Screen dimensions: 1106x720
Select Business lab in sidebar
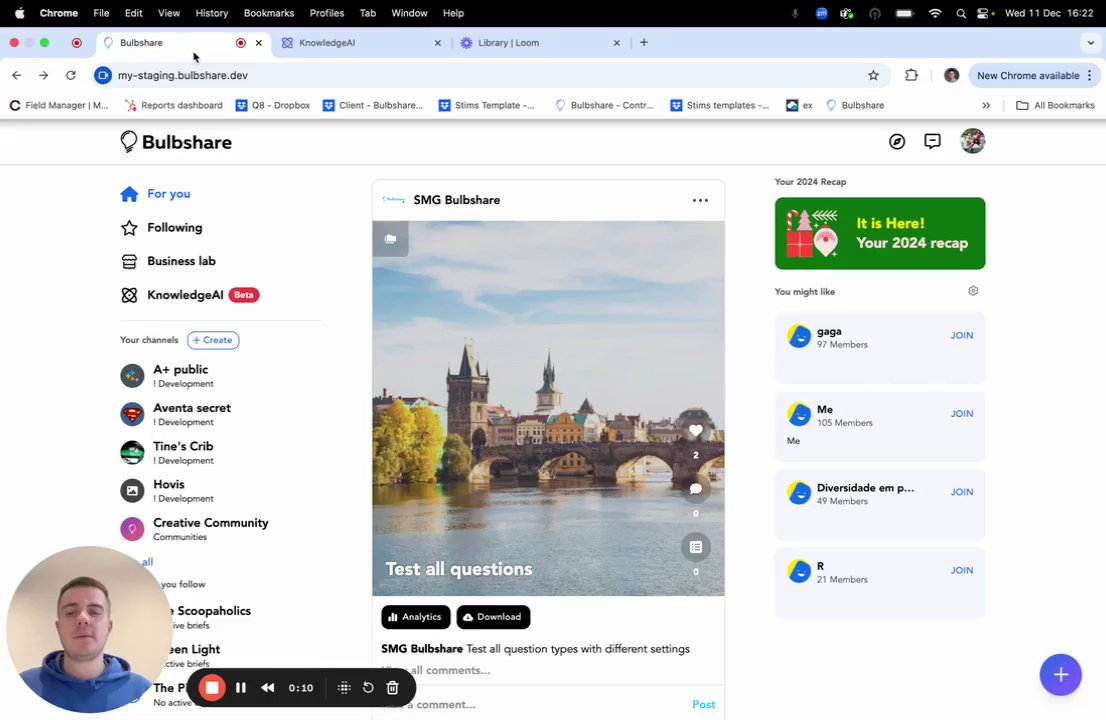click(x=181, y=261)
